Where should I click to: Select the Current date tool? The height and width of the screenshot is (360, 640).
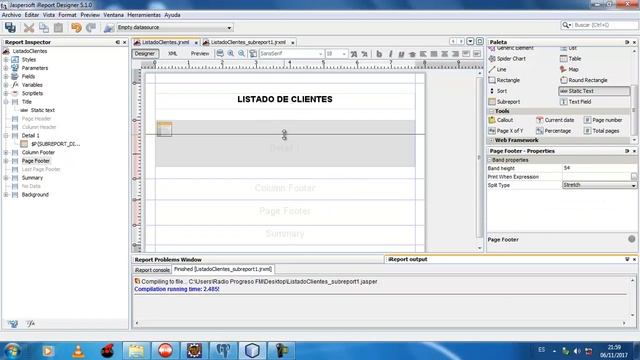[555, 120]
